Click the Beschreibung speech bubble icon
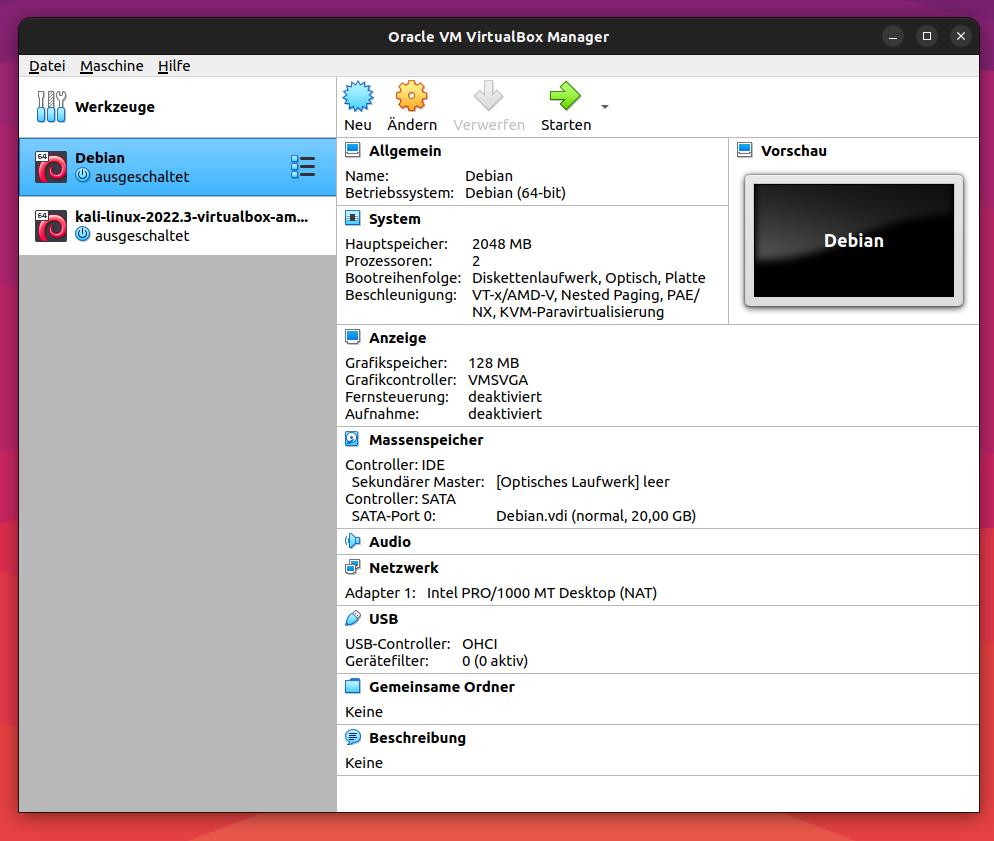The width and height of the screenshot is (994, 841). 352,737
